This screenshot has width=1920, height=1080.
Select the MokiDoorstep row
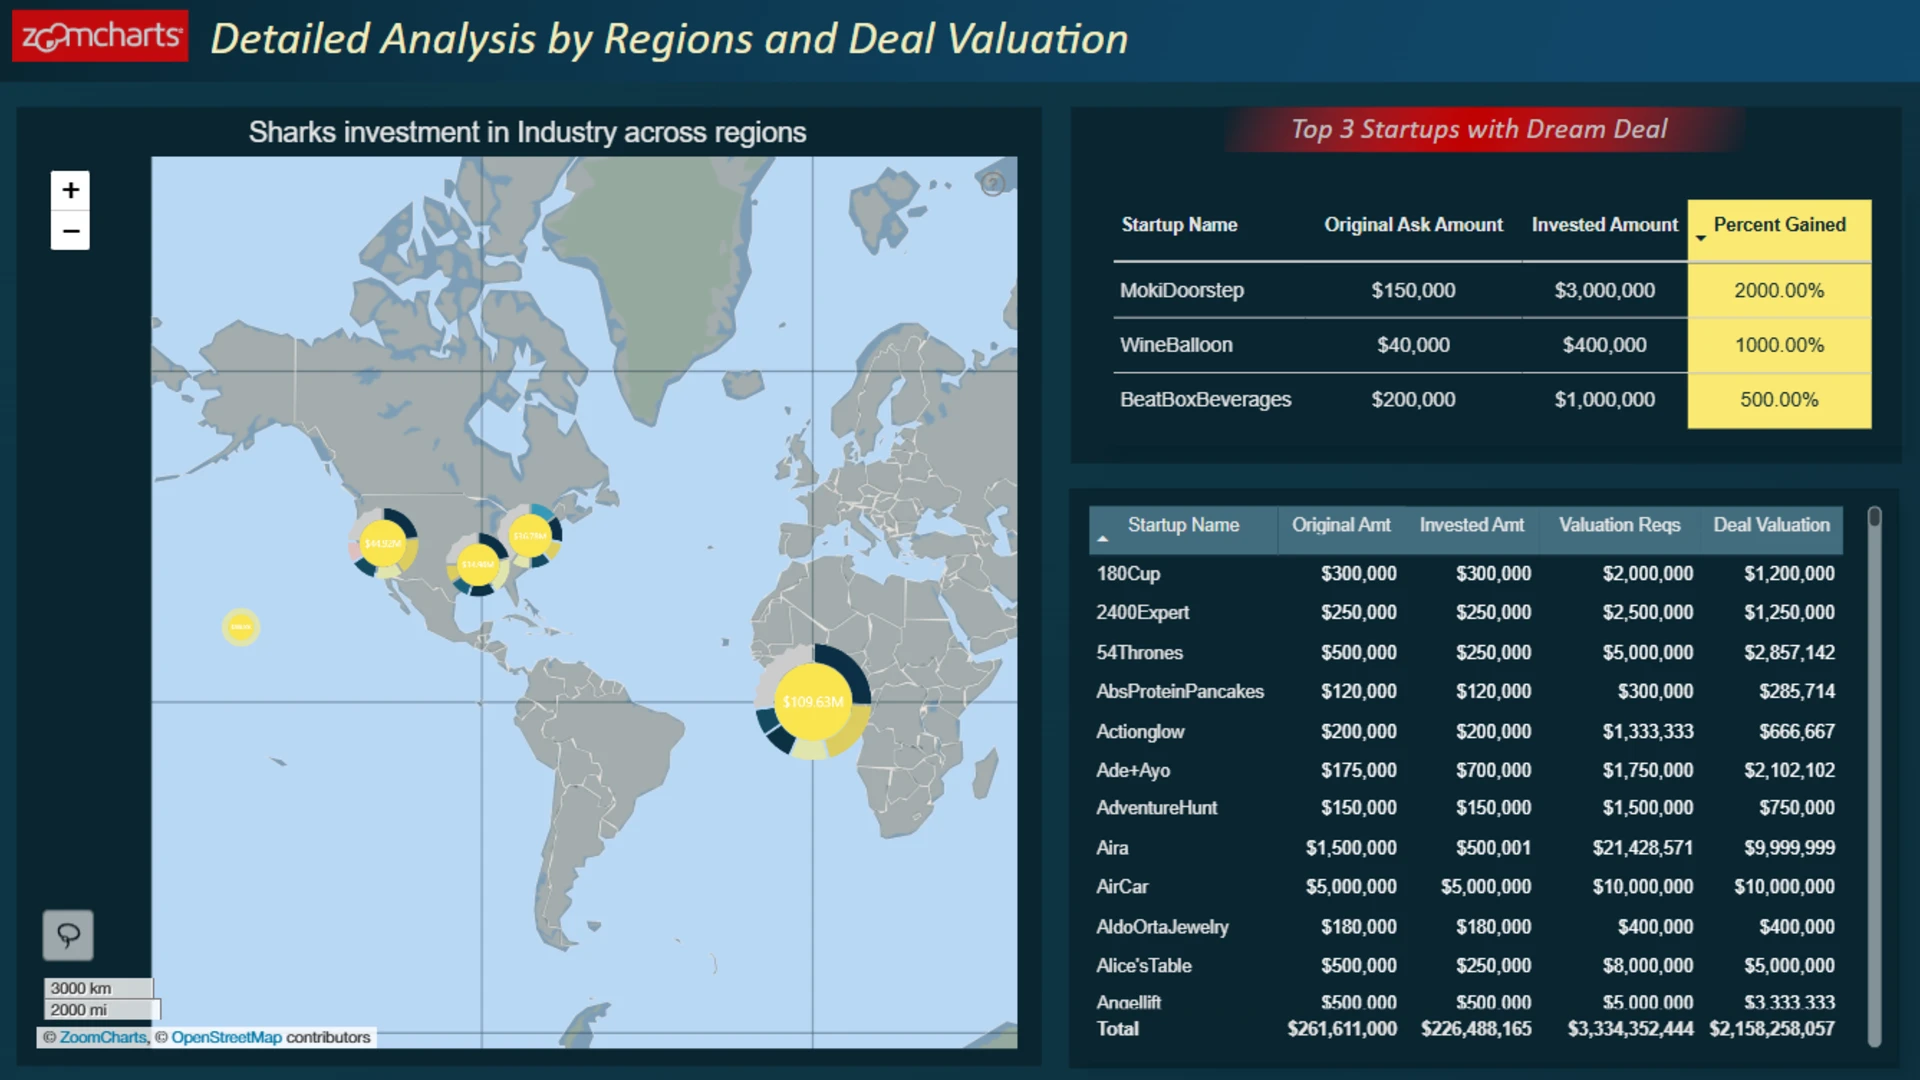point(1492,290)
